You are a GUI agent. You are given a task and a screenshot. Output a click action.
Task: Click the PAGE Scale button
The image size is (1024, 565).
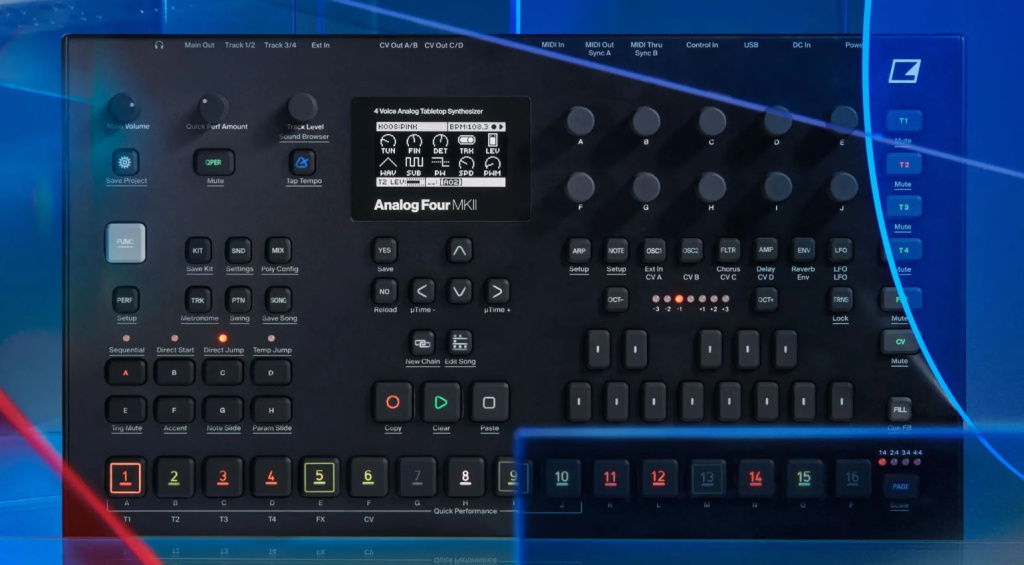pyautogui.click(x=901, y=487)
